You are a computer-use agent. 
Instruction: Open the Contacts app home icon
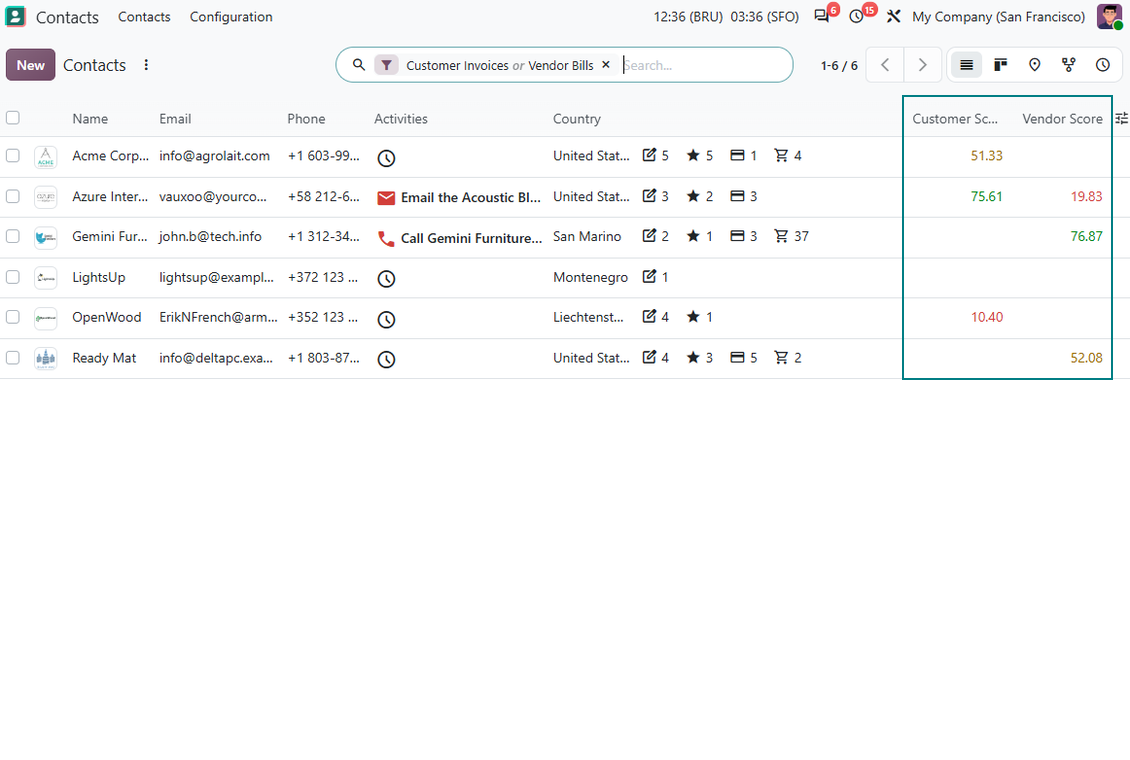[15, 17]
